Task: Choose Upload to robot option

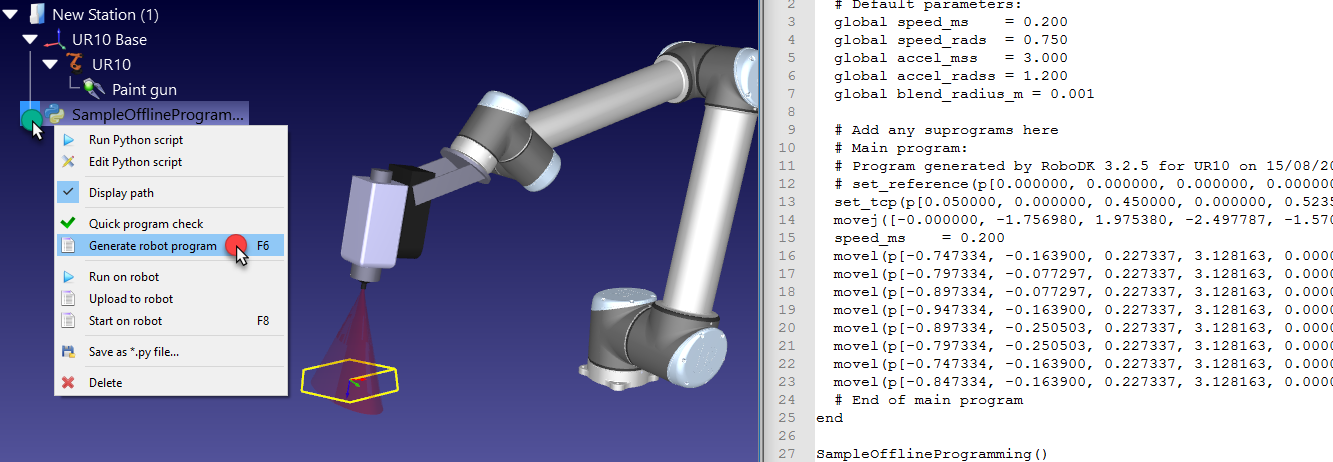Action: (x=130, y=299)
